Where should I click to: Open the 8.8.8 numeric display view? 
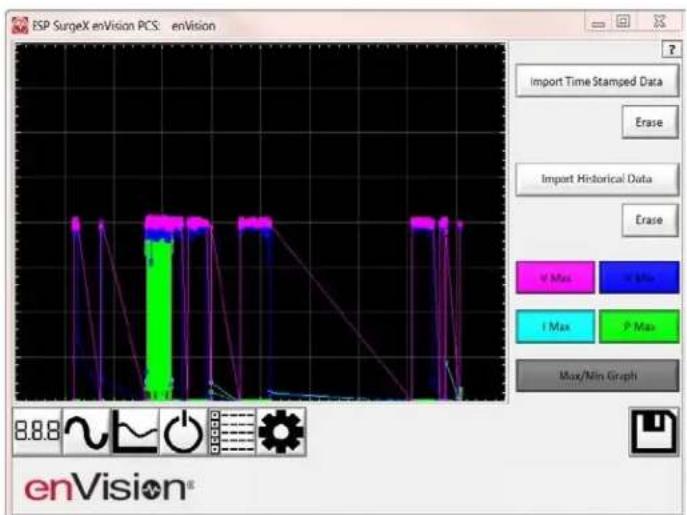point(37,431)
